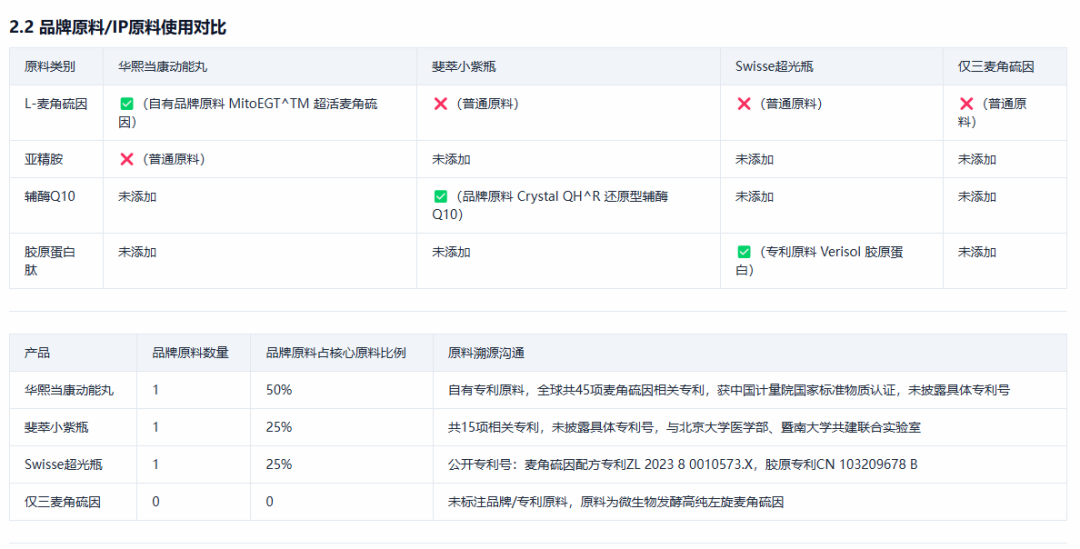Click 未添加 in 亚精胺 row under 斐萃小紫瓶

pos(451,159)
